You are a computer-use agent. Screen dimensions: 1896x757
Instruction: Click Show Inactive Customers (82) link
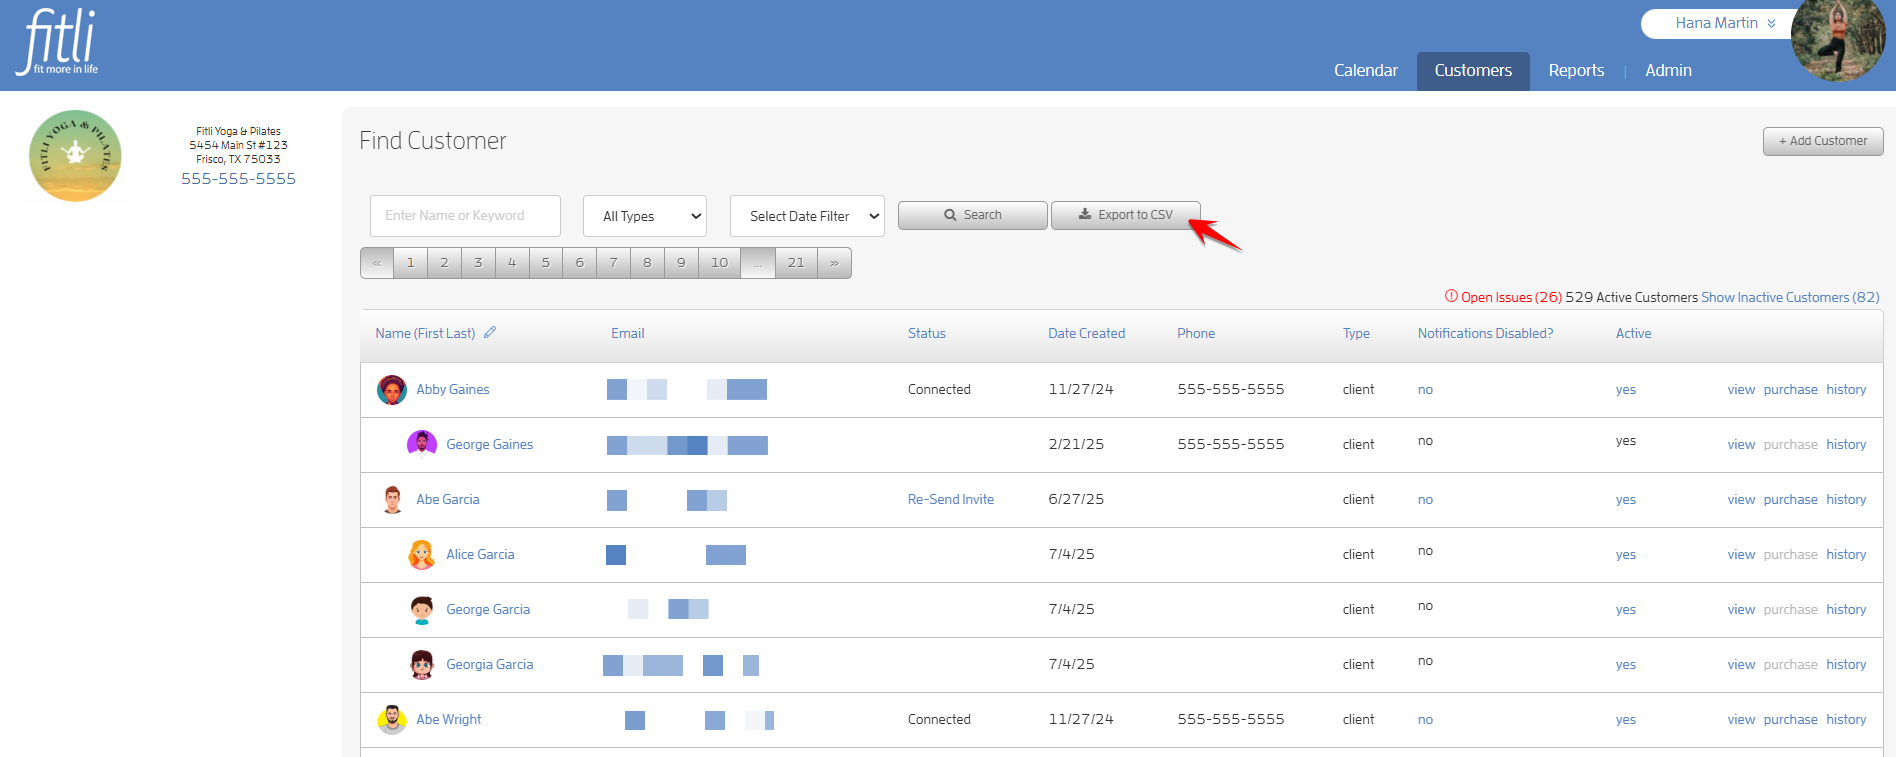[1790, 297]
